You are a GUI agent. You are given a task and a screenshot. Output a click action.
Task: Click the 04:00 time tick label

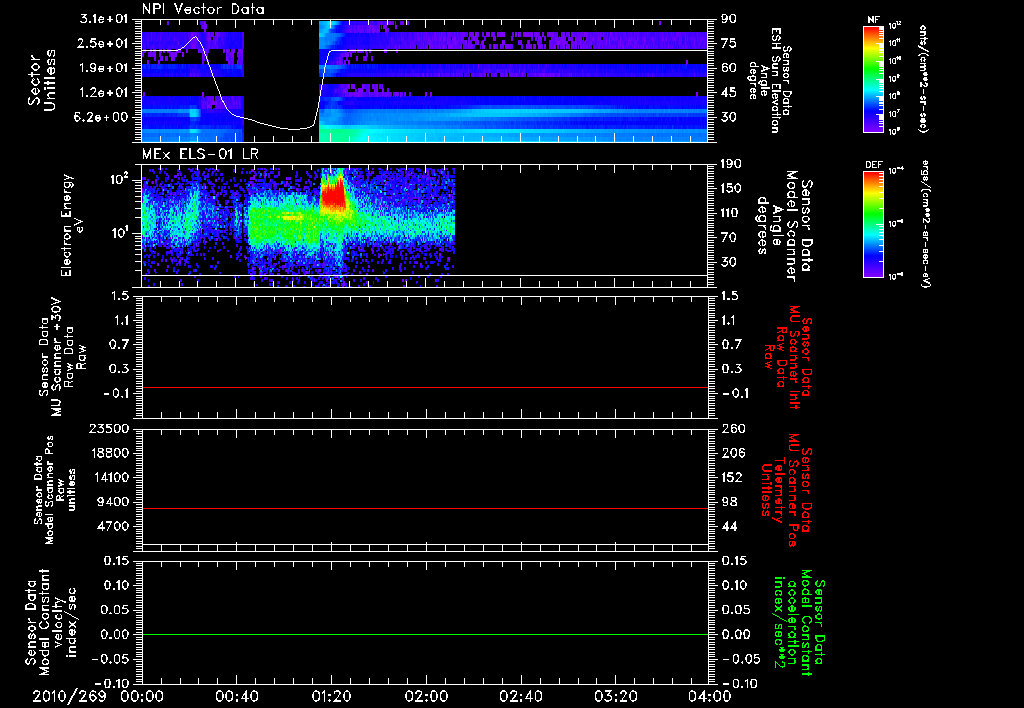[709, 696]
